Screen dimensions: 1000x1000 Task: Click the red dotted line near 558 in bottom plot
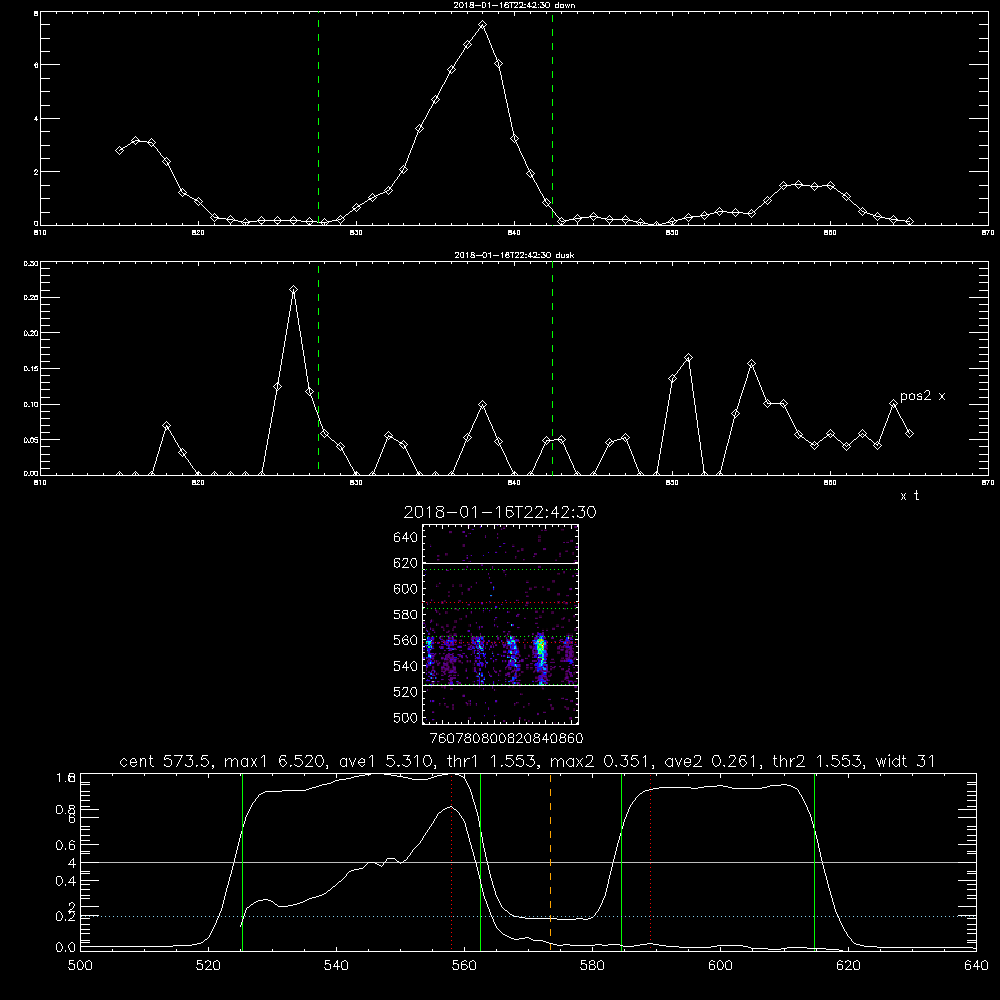tap(452, 861)
